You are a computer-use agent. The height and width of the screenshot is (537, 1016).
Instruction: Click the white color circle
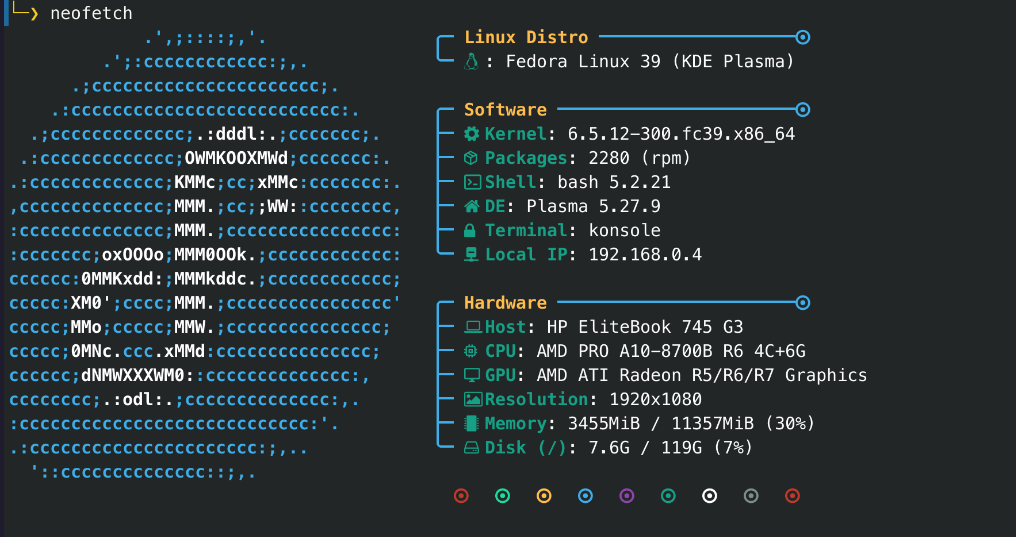tap(710, 495)
